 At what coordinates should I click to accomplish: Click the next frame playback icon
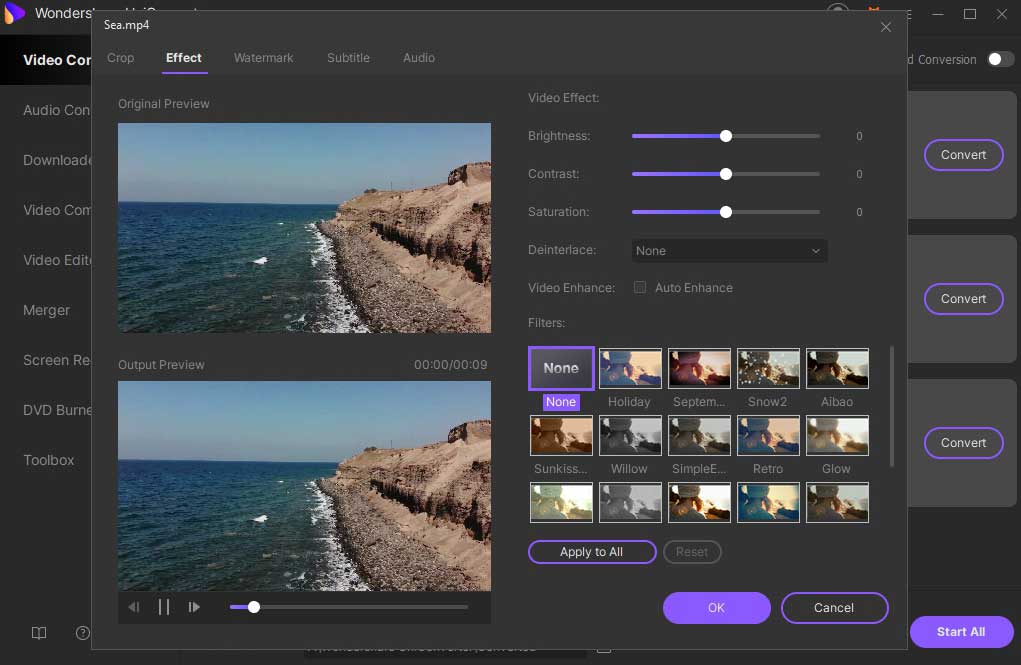[x=194, y=607]
